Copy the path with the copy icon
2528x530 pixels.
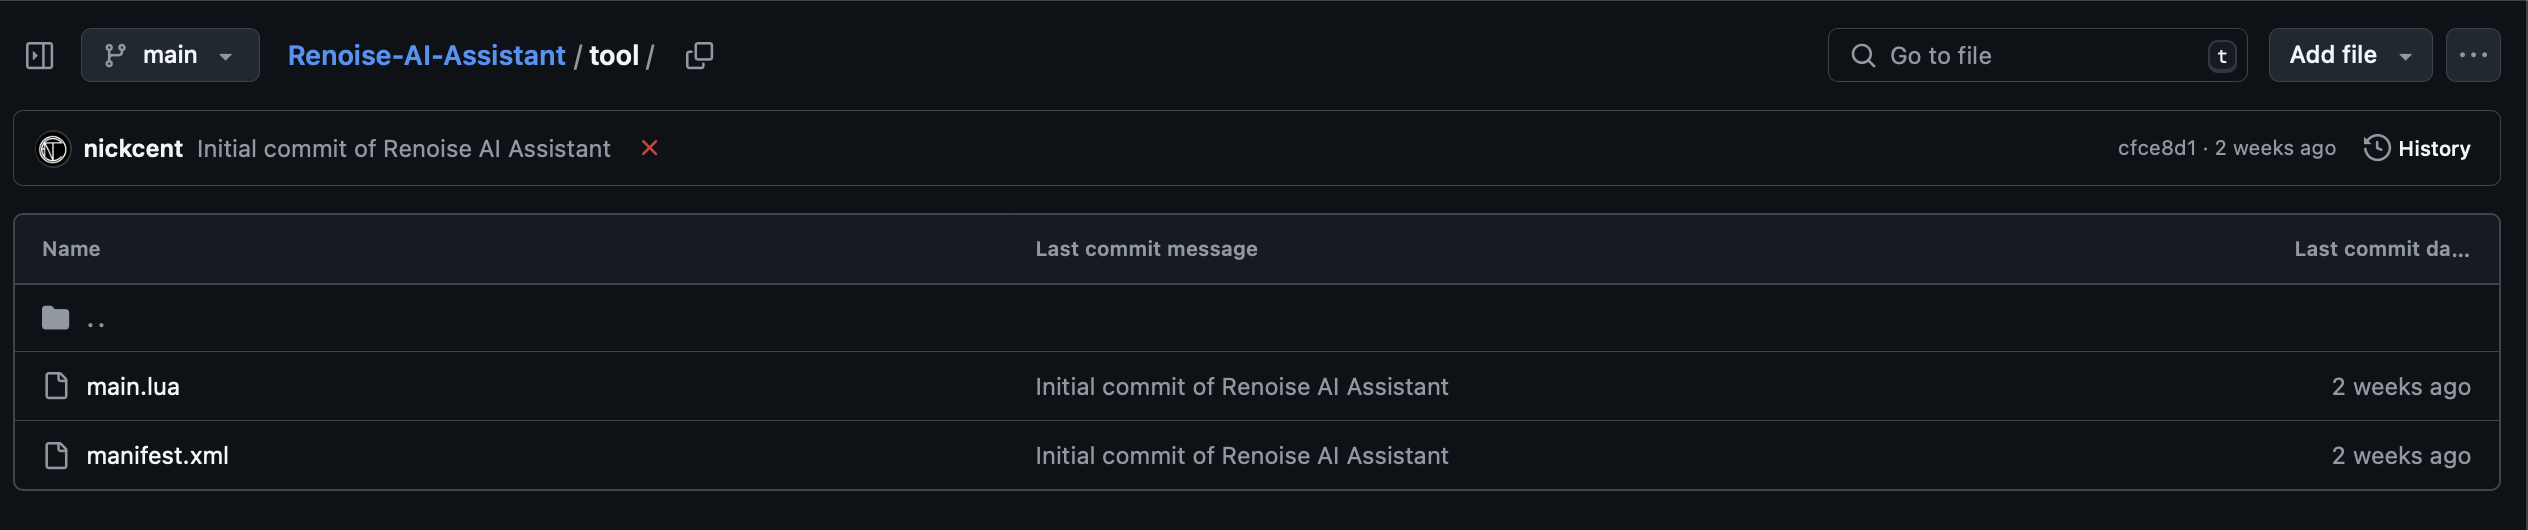[699, 55]
